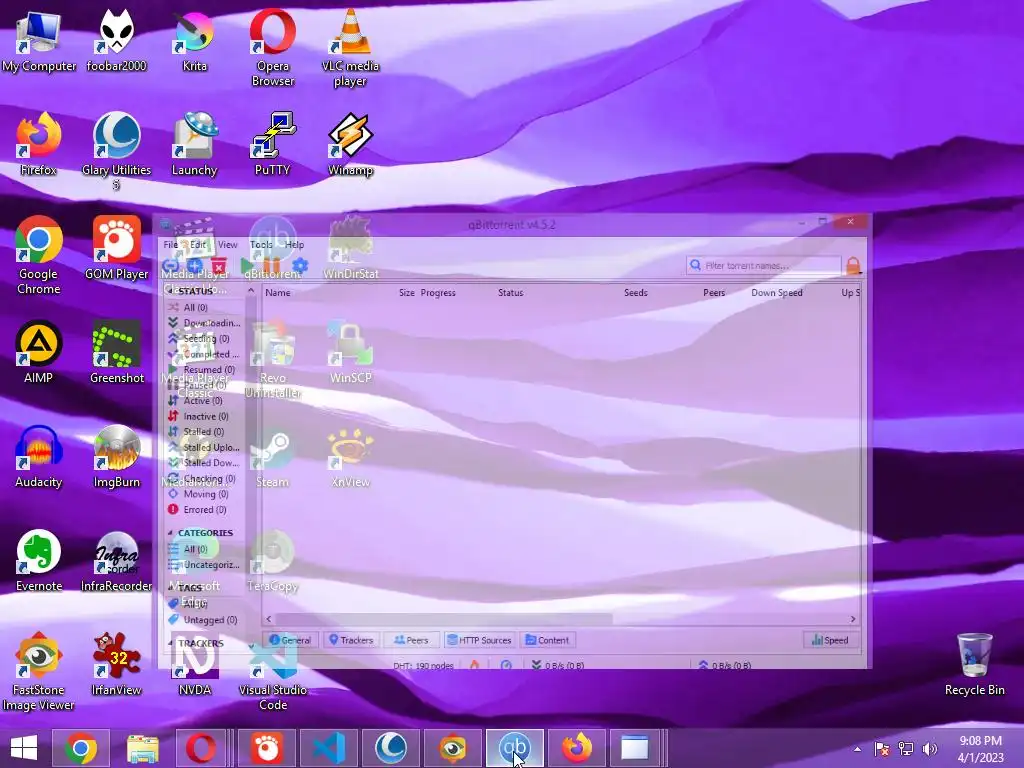Image resolution: width=1024 pixels, height=768 pixels.
Task: Toggle the orange lock icon in qBittorrent
Action: [x=853, y=265]
